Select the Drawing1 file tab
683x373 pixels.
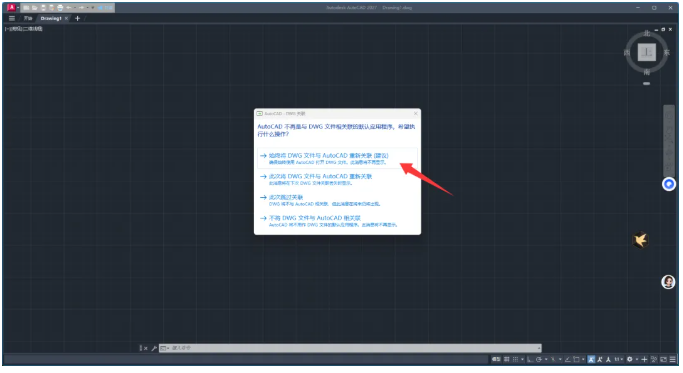click(51, 18)
